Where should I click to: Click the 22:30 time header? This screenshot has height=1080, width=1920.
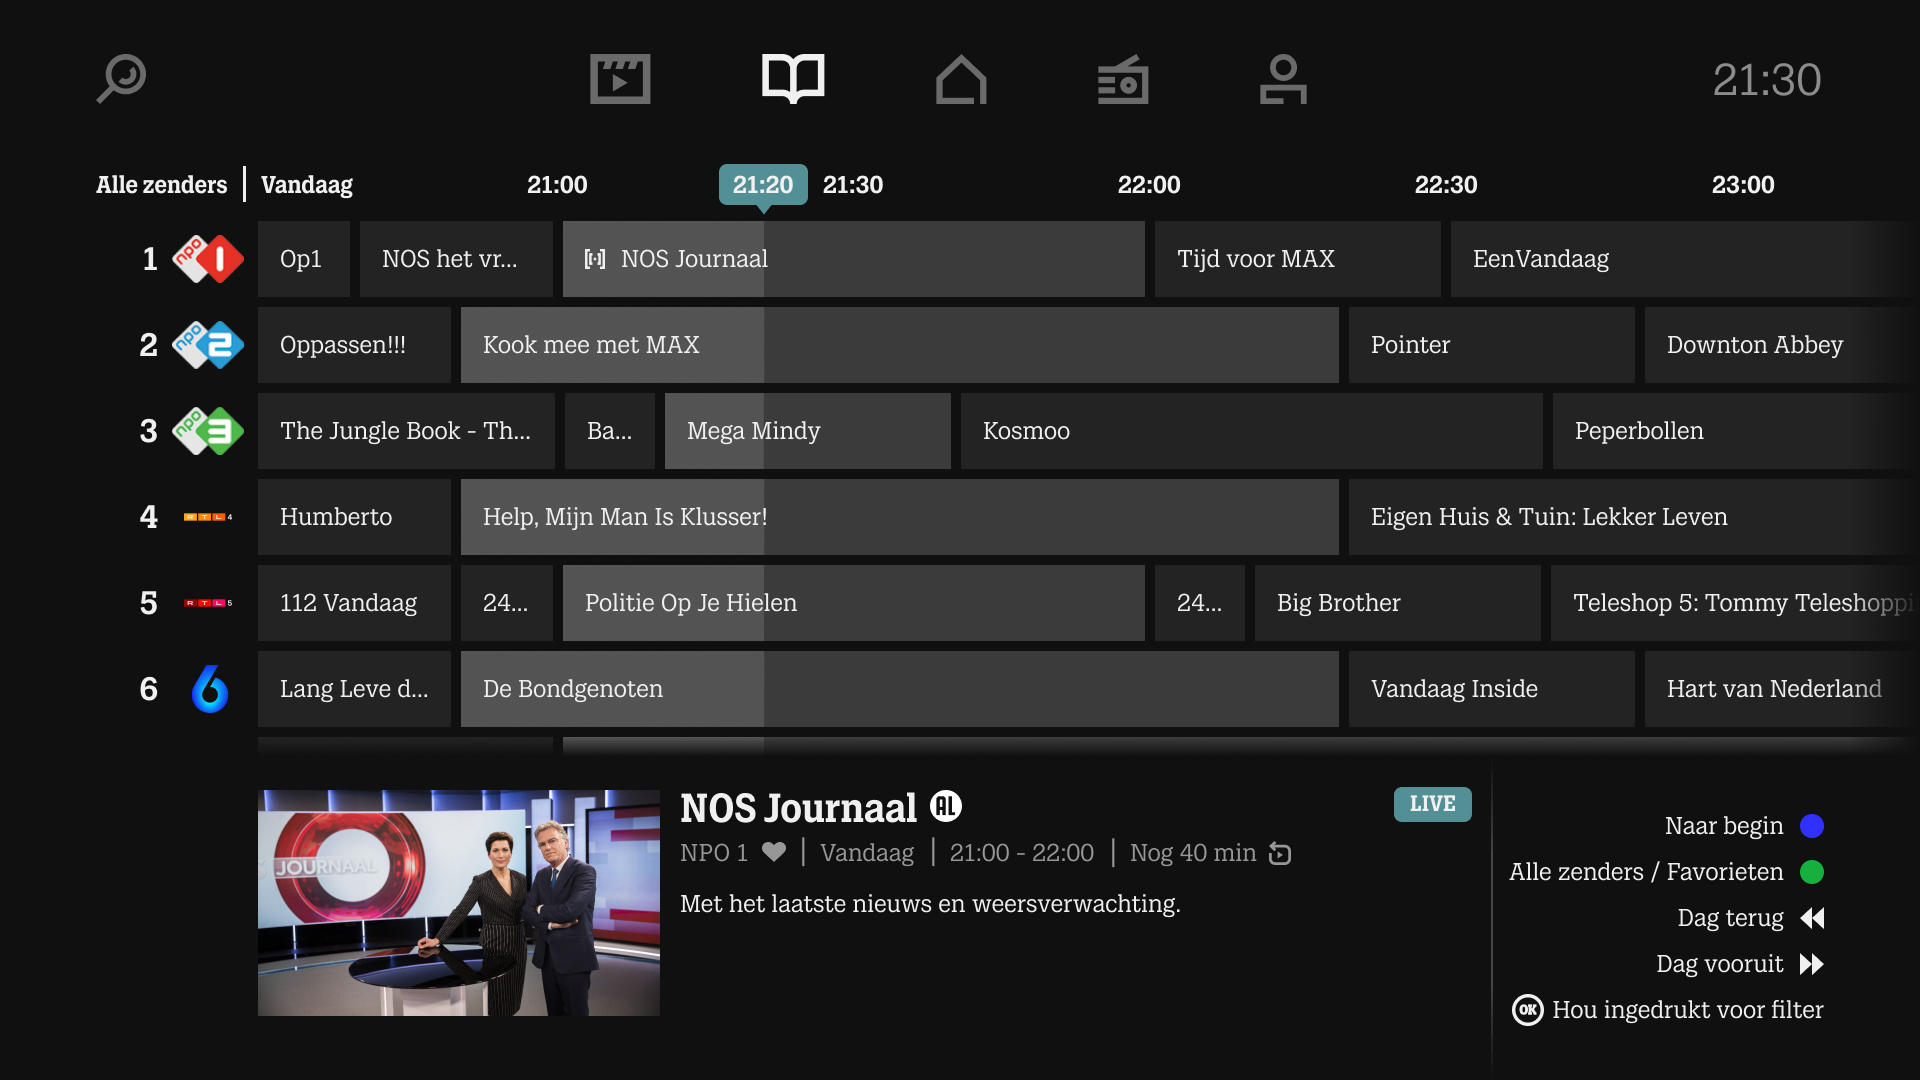pyautogui.click(x=1446, y=185)
